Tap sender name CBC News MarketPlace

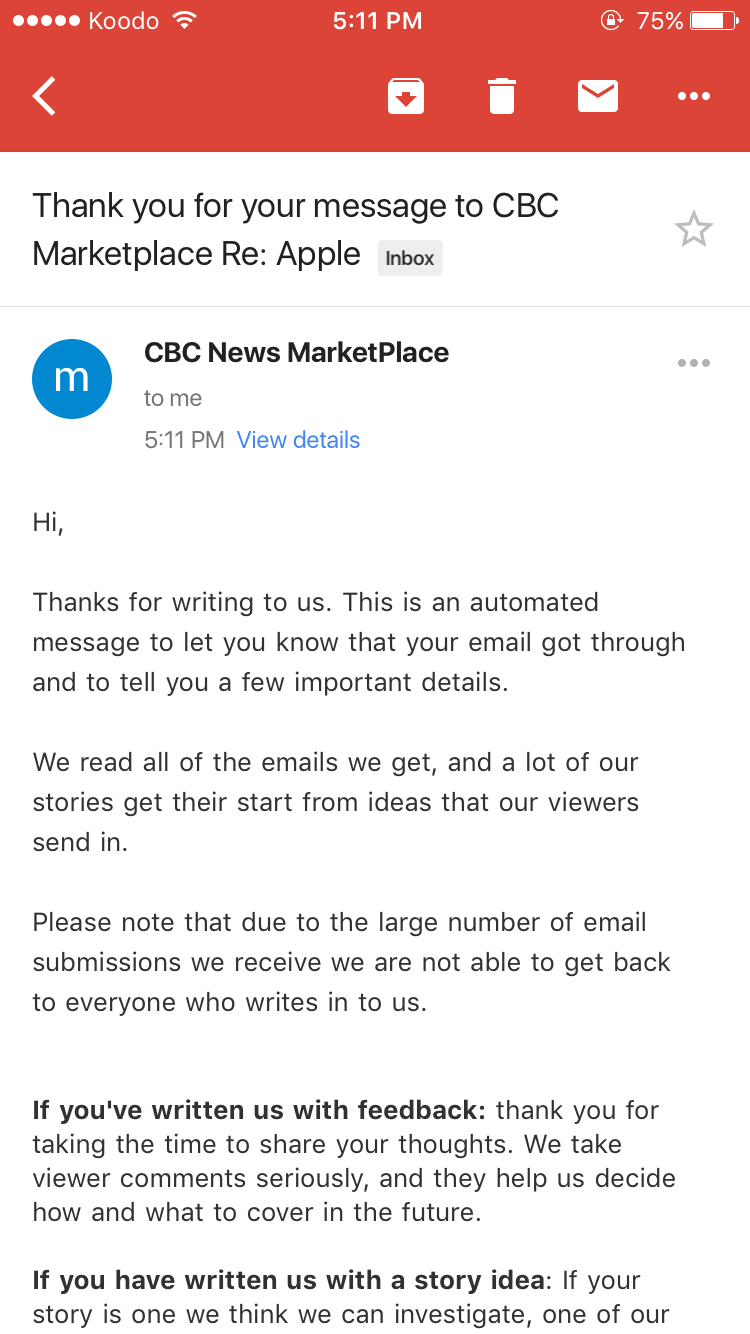click(x=297, y=352)
